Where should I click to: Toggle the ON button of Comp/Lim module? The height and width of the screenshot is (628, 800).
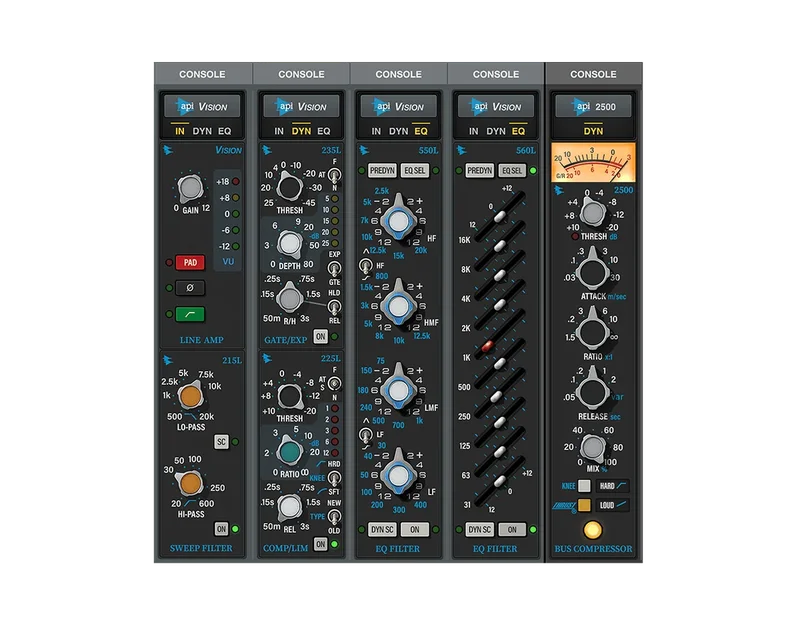pyautogui.click(x=320, y=544)
